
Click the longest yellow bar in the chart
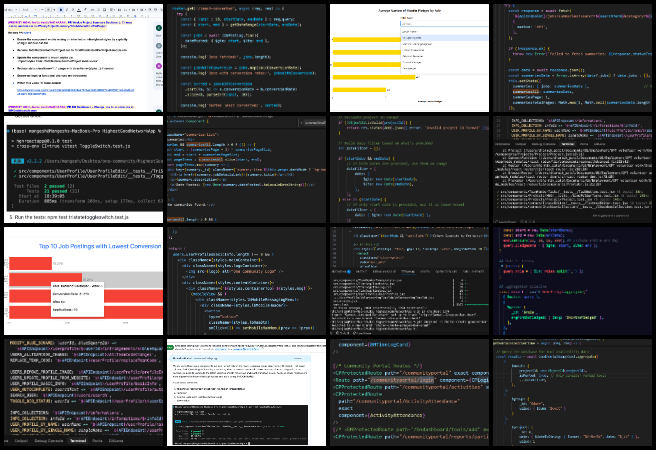374,77
